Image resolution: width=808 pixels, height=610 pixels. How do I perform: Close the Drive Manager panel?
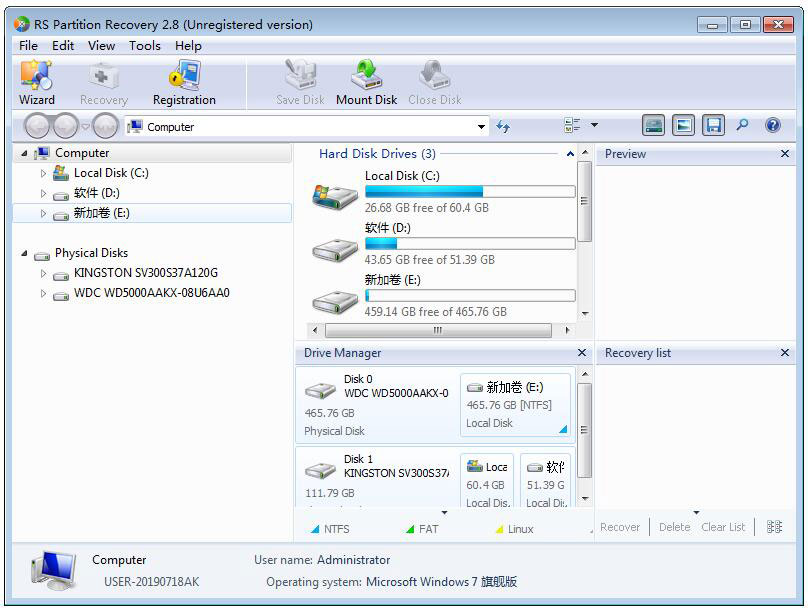[x=582, y=353]
